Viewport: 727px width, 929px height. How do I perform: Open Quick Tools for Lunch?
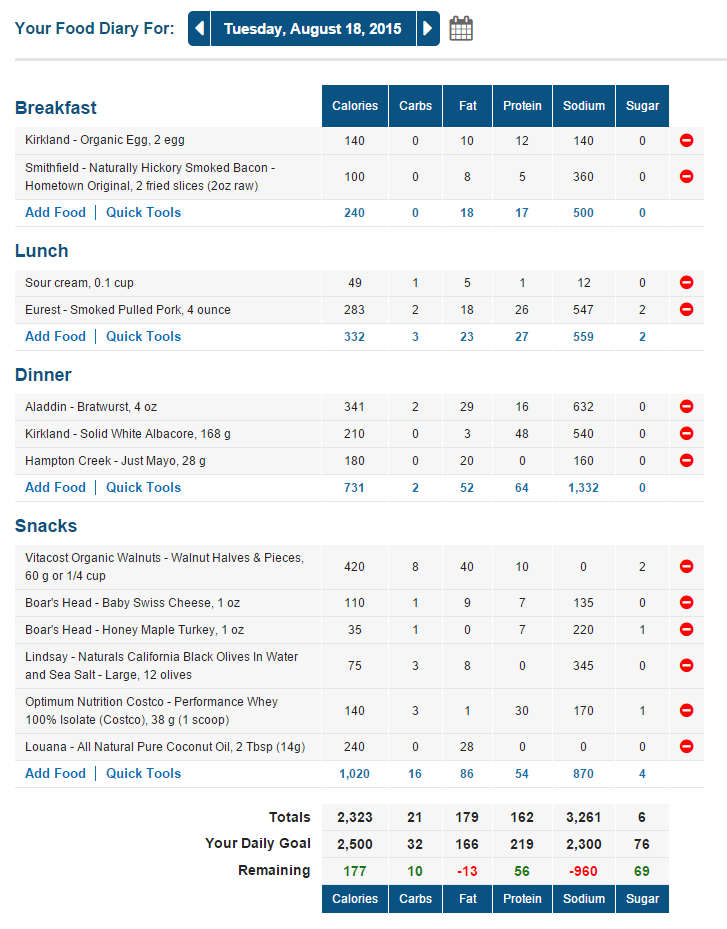tap(143, 336)
